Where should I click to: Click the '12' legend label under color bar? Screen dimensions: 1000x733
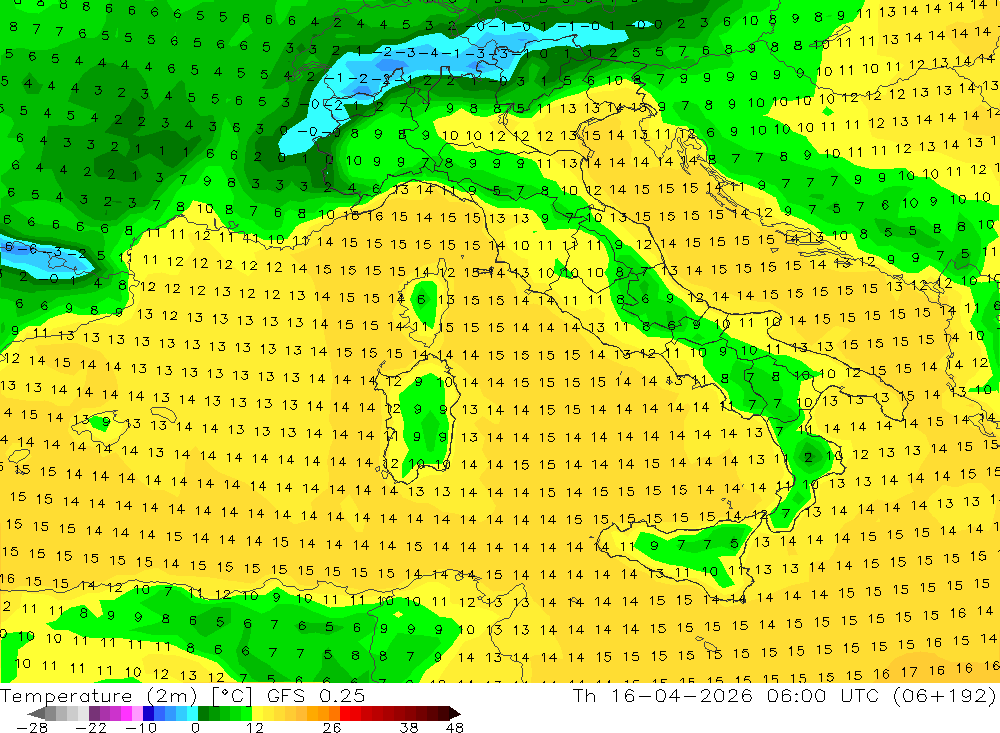[255, 728]
